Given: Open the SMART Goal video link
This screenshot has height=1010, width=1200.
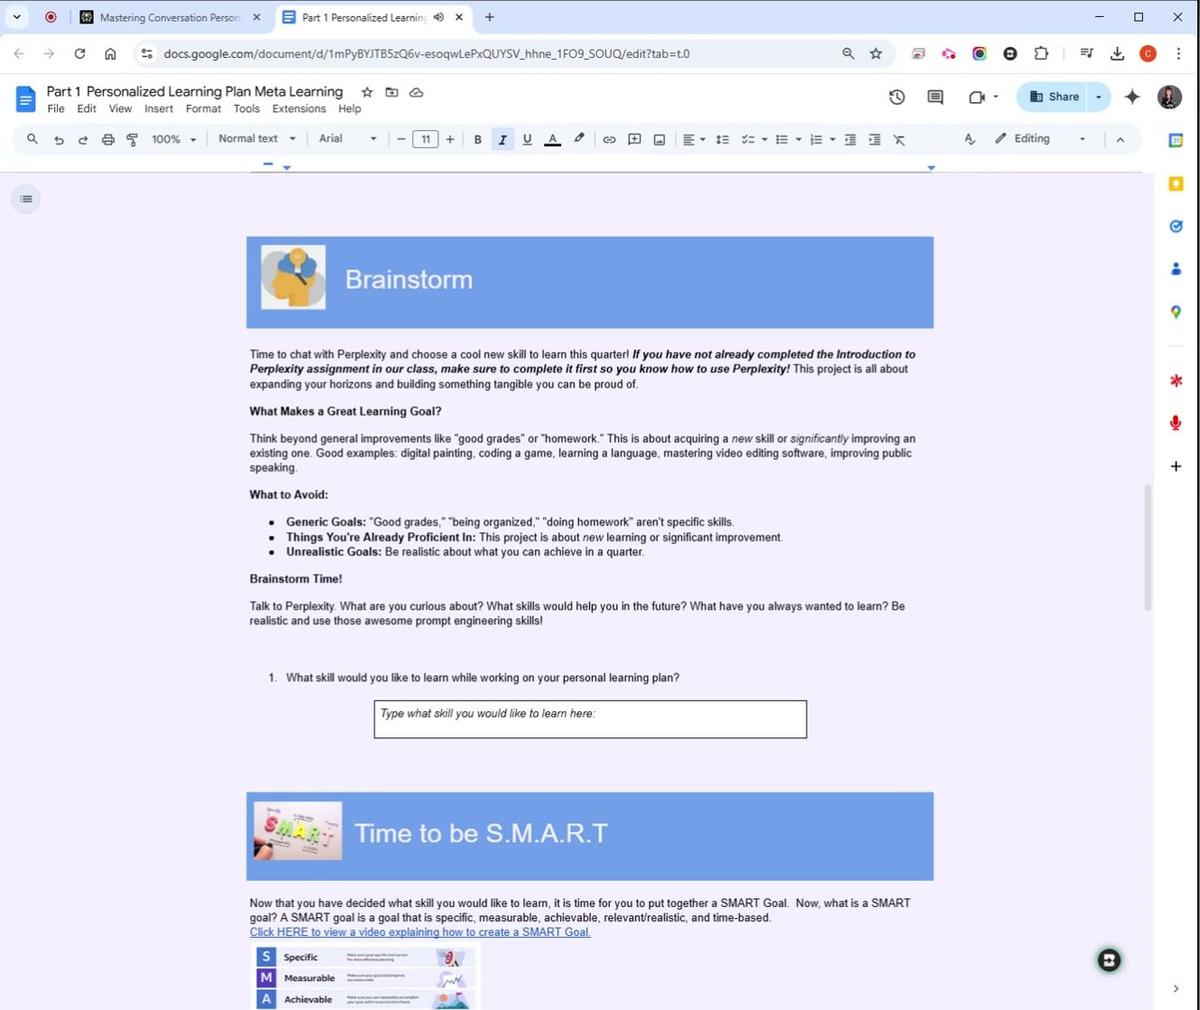Looking at the screenshot, I should (420, 932).
